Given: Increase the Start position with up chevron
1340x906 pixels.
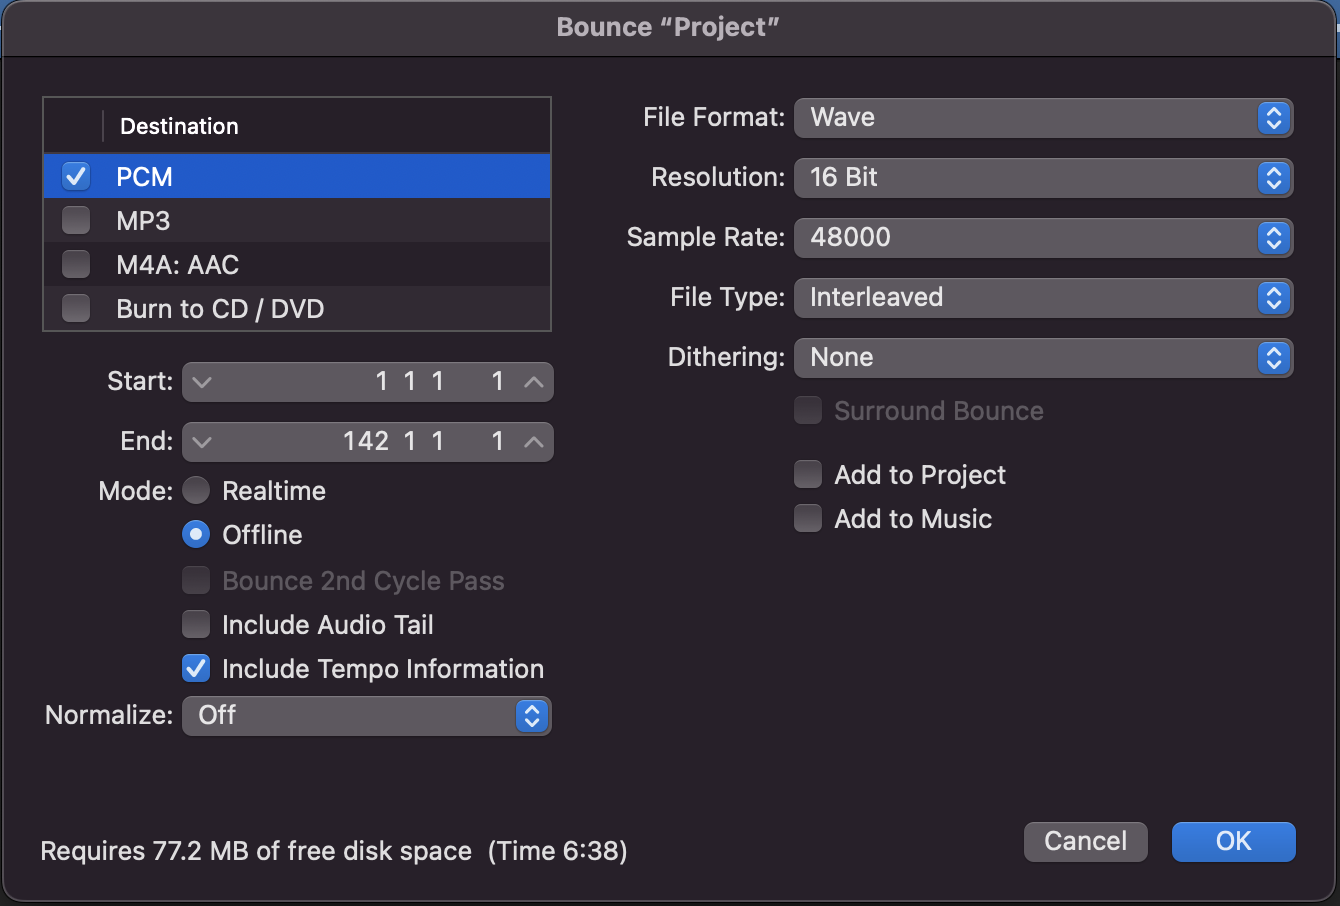Looking at the screenshot, I should (534, 382).
